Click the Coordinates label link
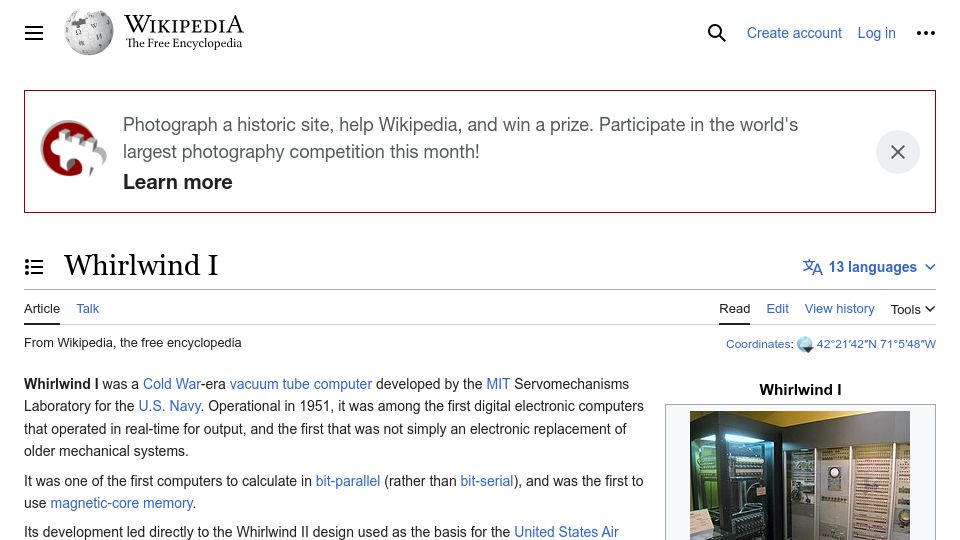 click(x=759, y=344)
